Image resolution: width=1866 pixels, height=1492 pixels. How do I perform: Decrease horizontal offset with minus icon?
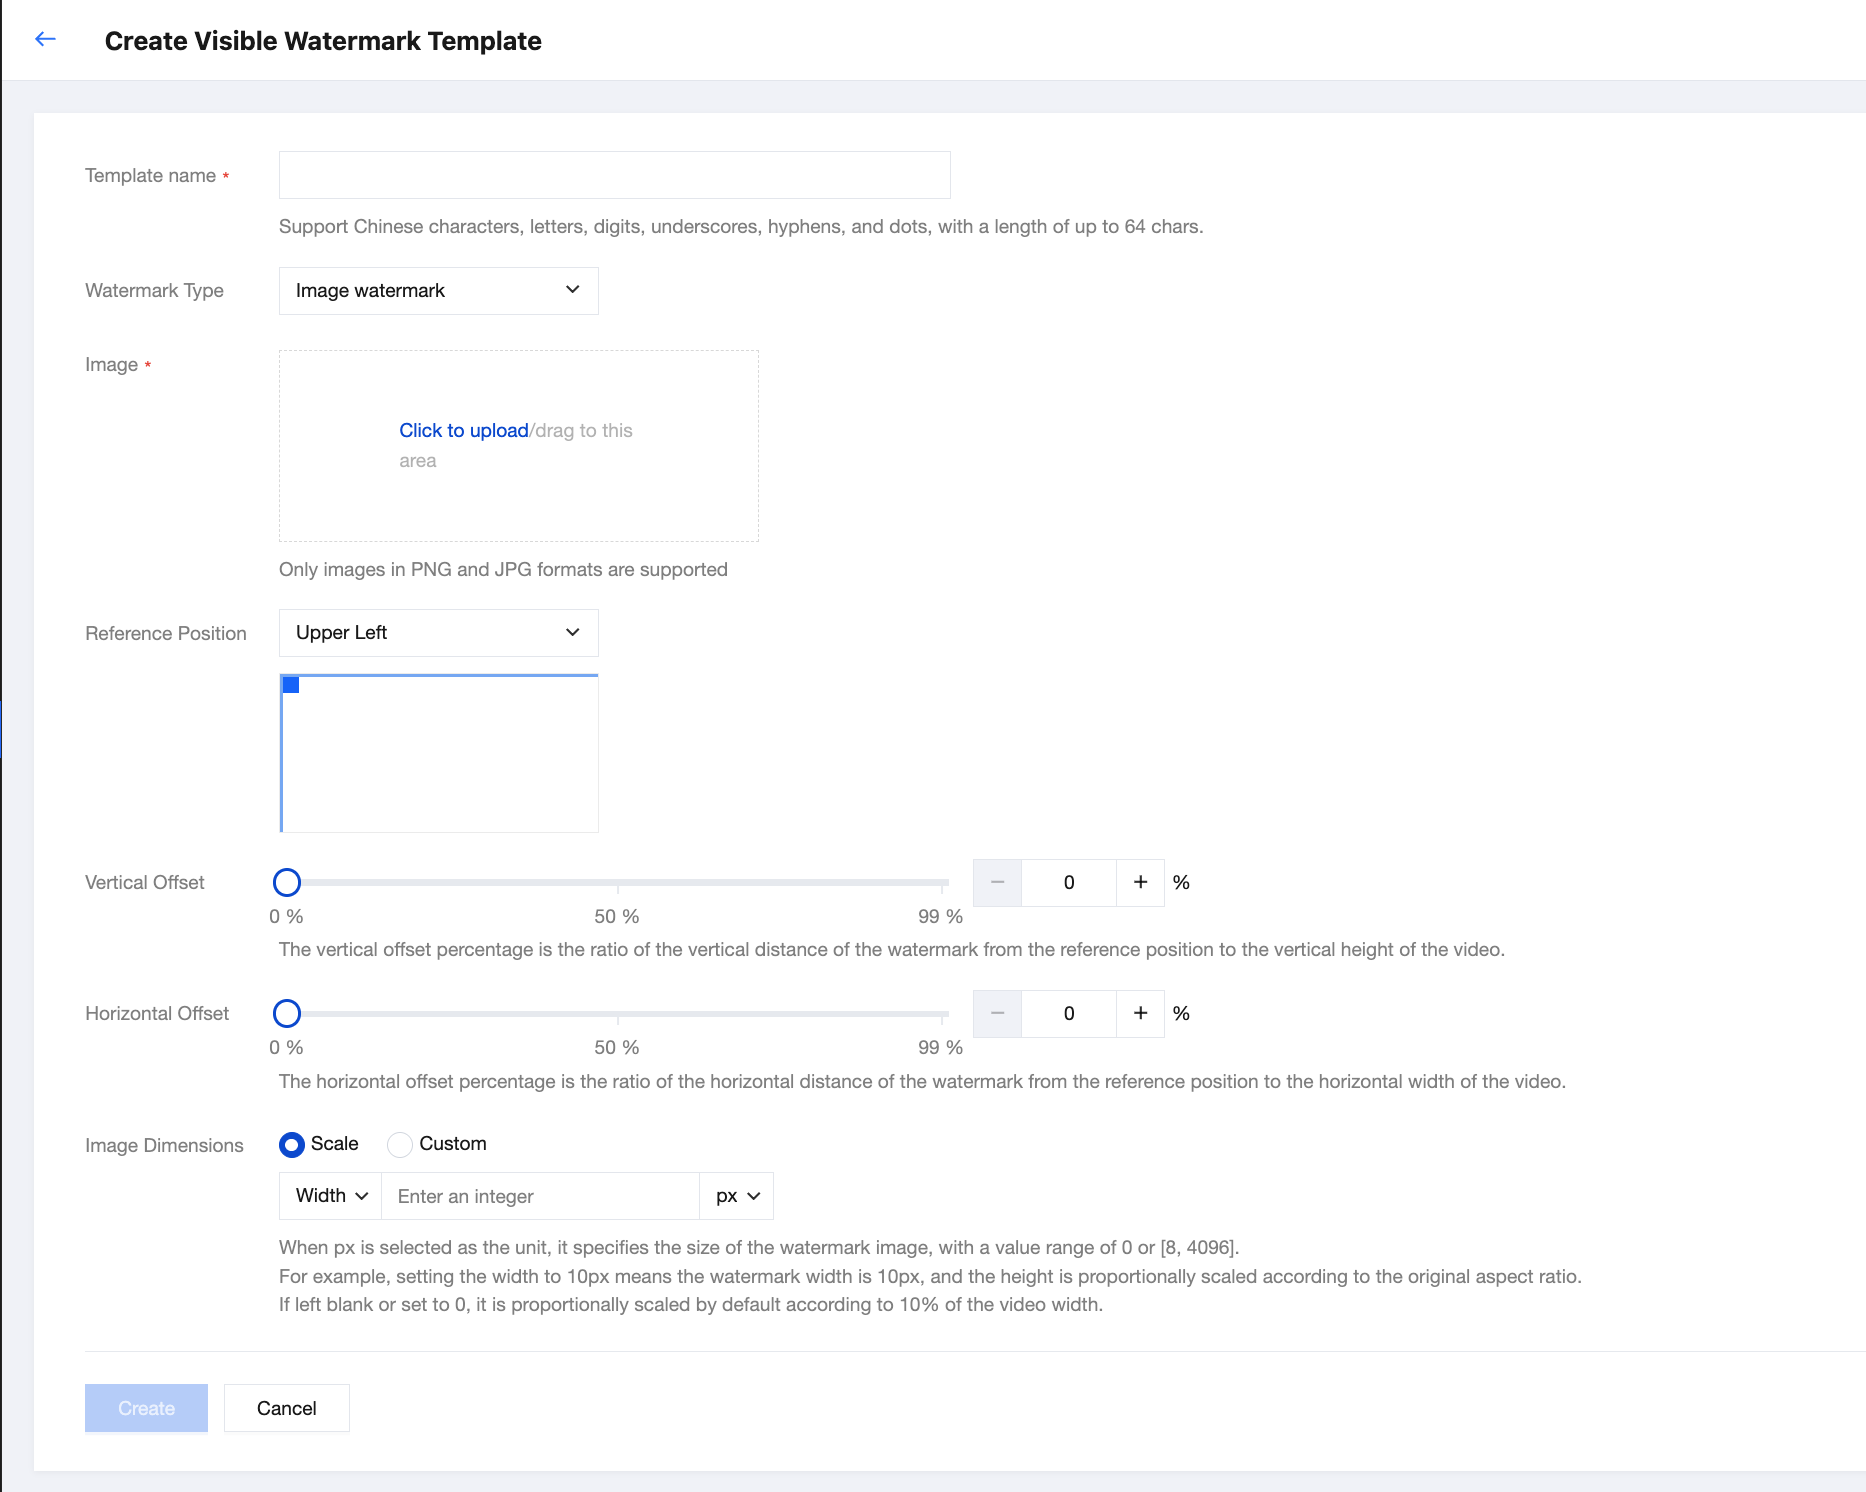tap(997, 1013)
